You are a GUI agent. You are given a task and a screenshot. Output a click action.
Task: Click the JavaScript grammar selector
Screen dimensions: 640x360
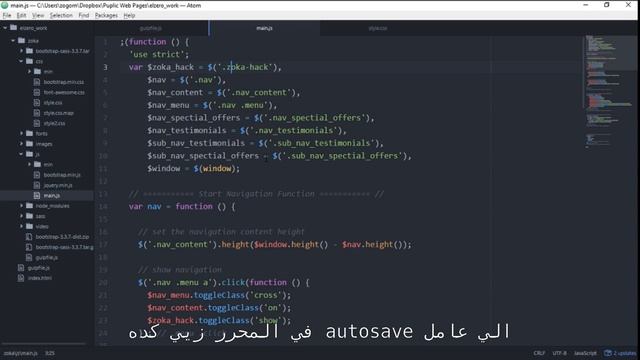pos(585,353)
